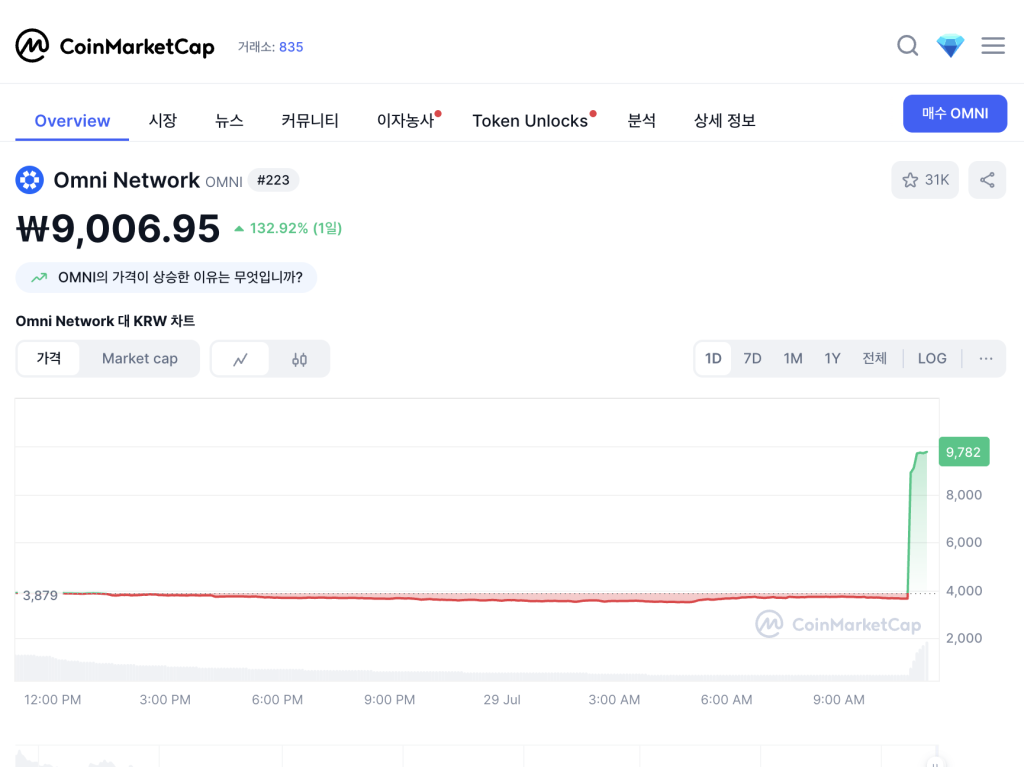The image size is (1024, 767).
Task: Switch to line chart view icon
Action: (240, 359)
